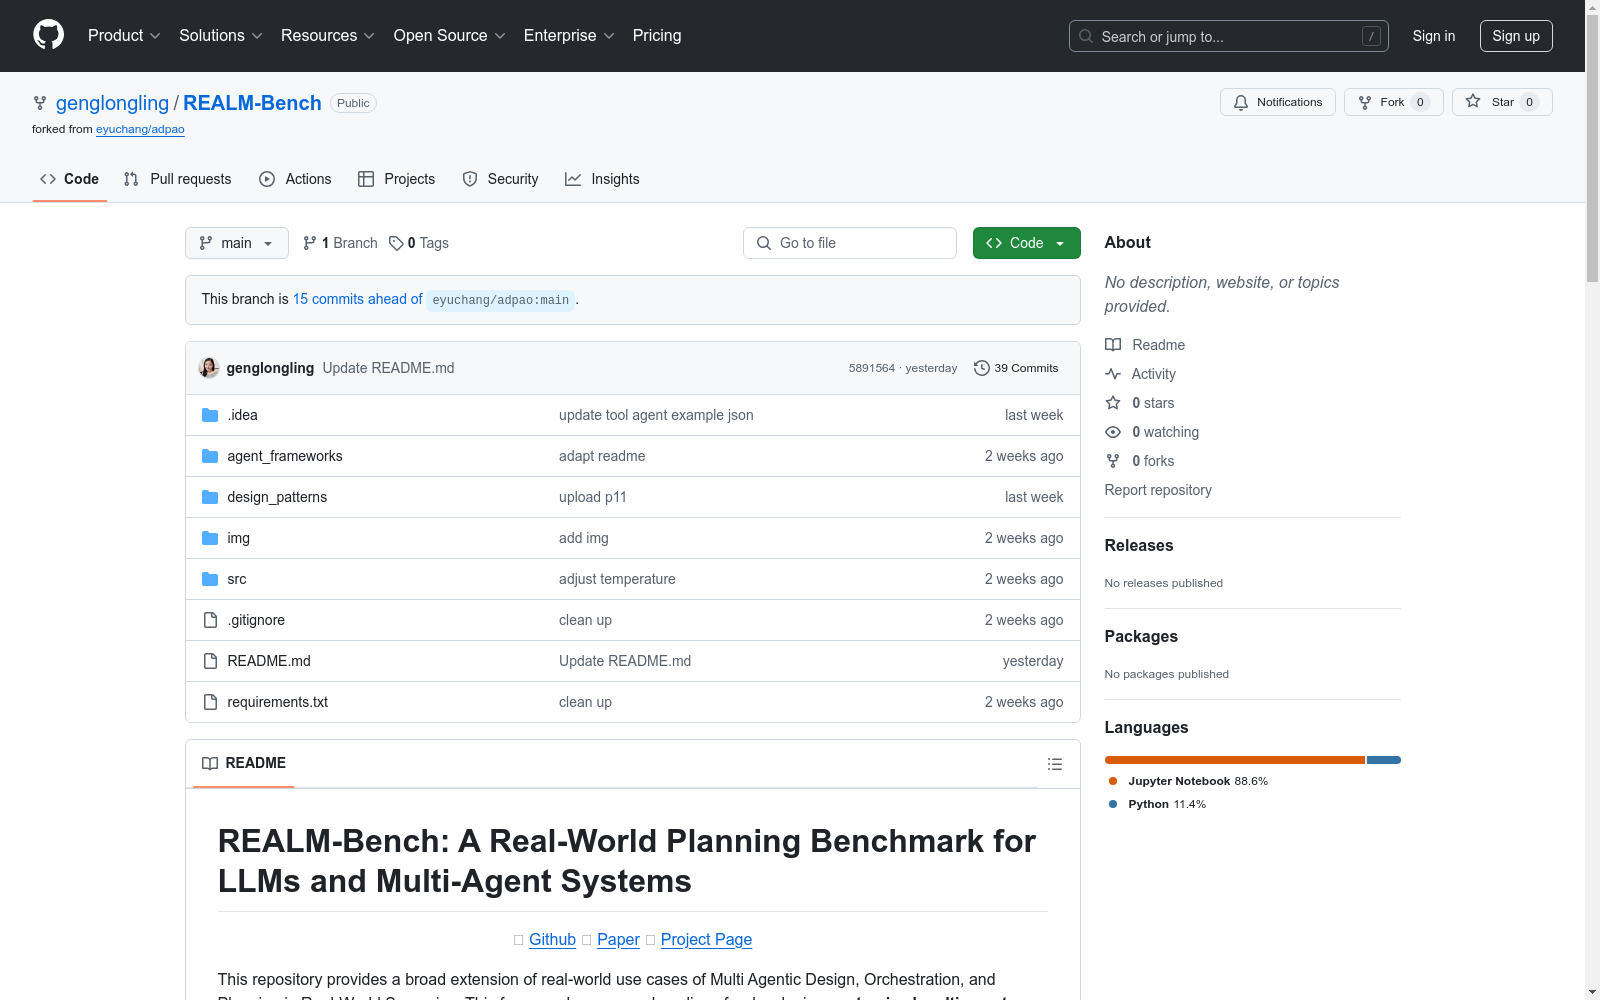Open the Pricing page link
This screenshot has width=1600, height=1000.
pos(657,36)
